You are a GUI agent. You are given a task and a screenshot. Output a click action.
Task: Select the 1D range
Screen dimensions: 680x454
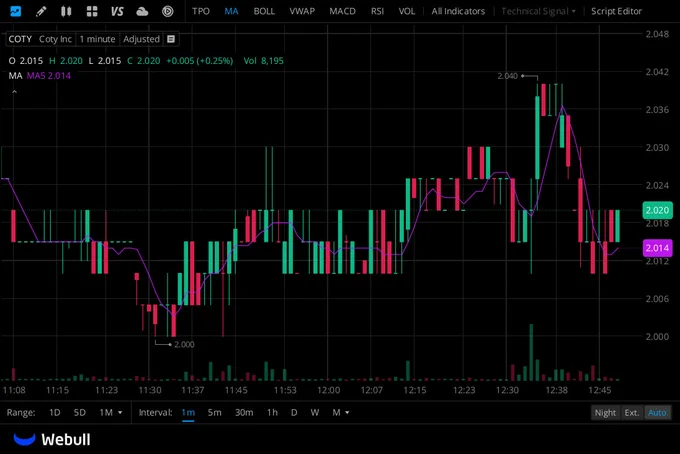coord(55,412)
